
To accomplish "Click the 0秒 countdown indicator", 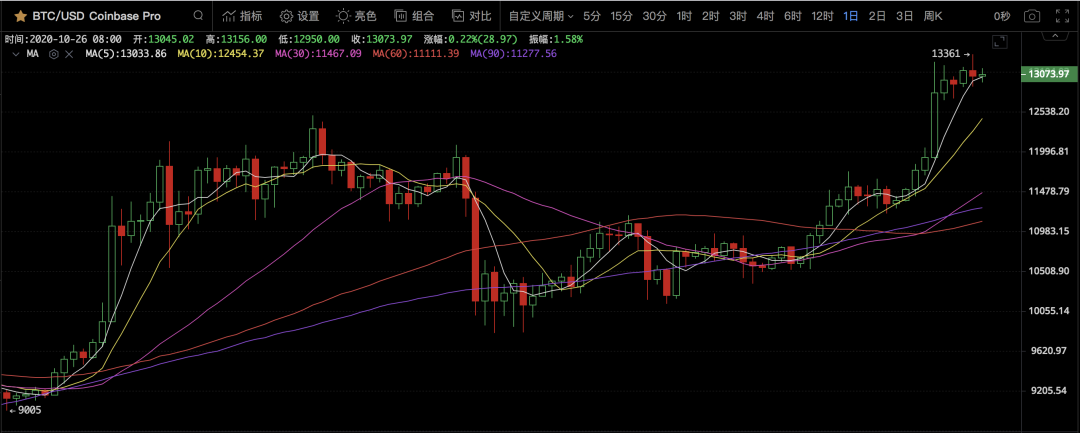I will pos(1001,15).
